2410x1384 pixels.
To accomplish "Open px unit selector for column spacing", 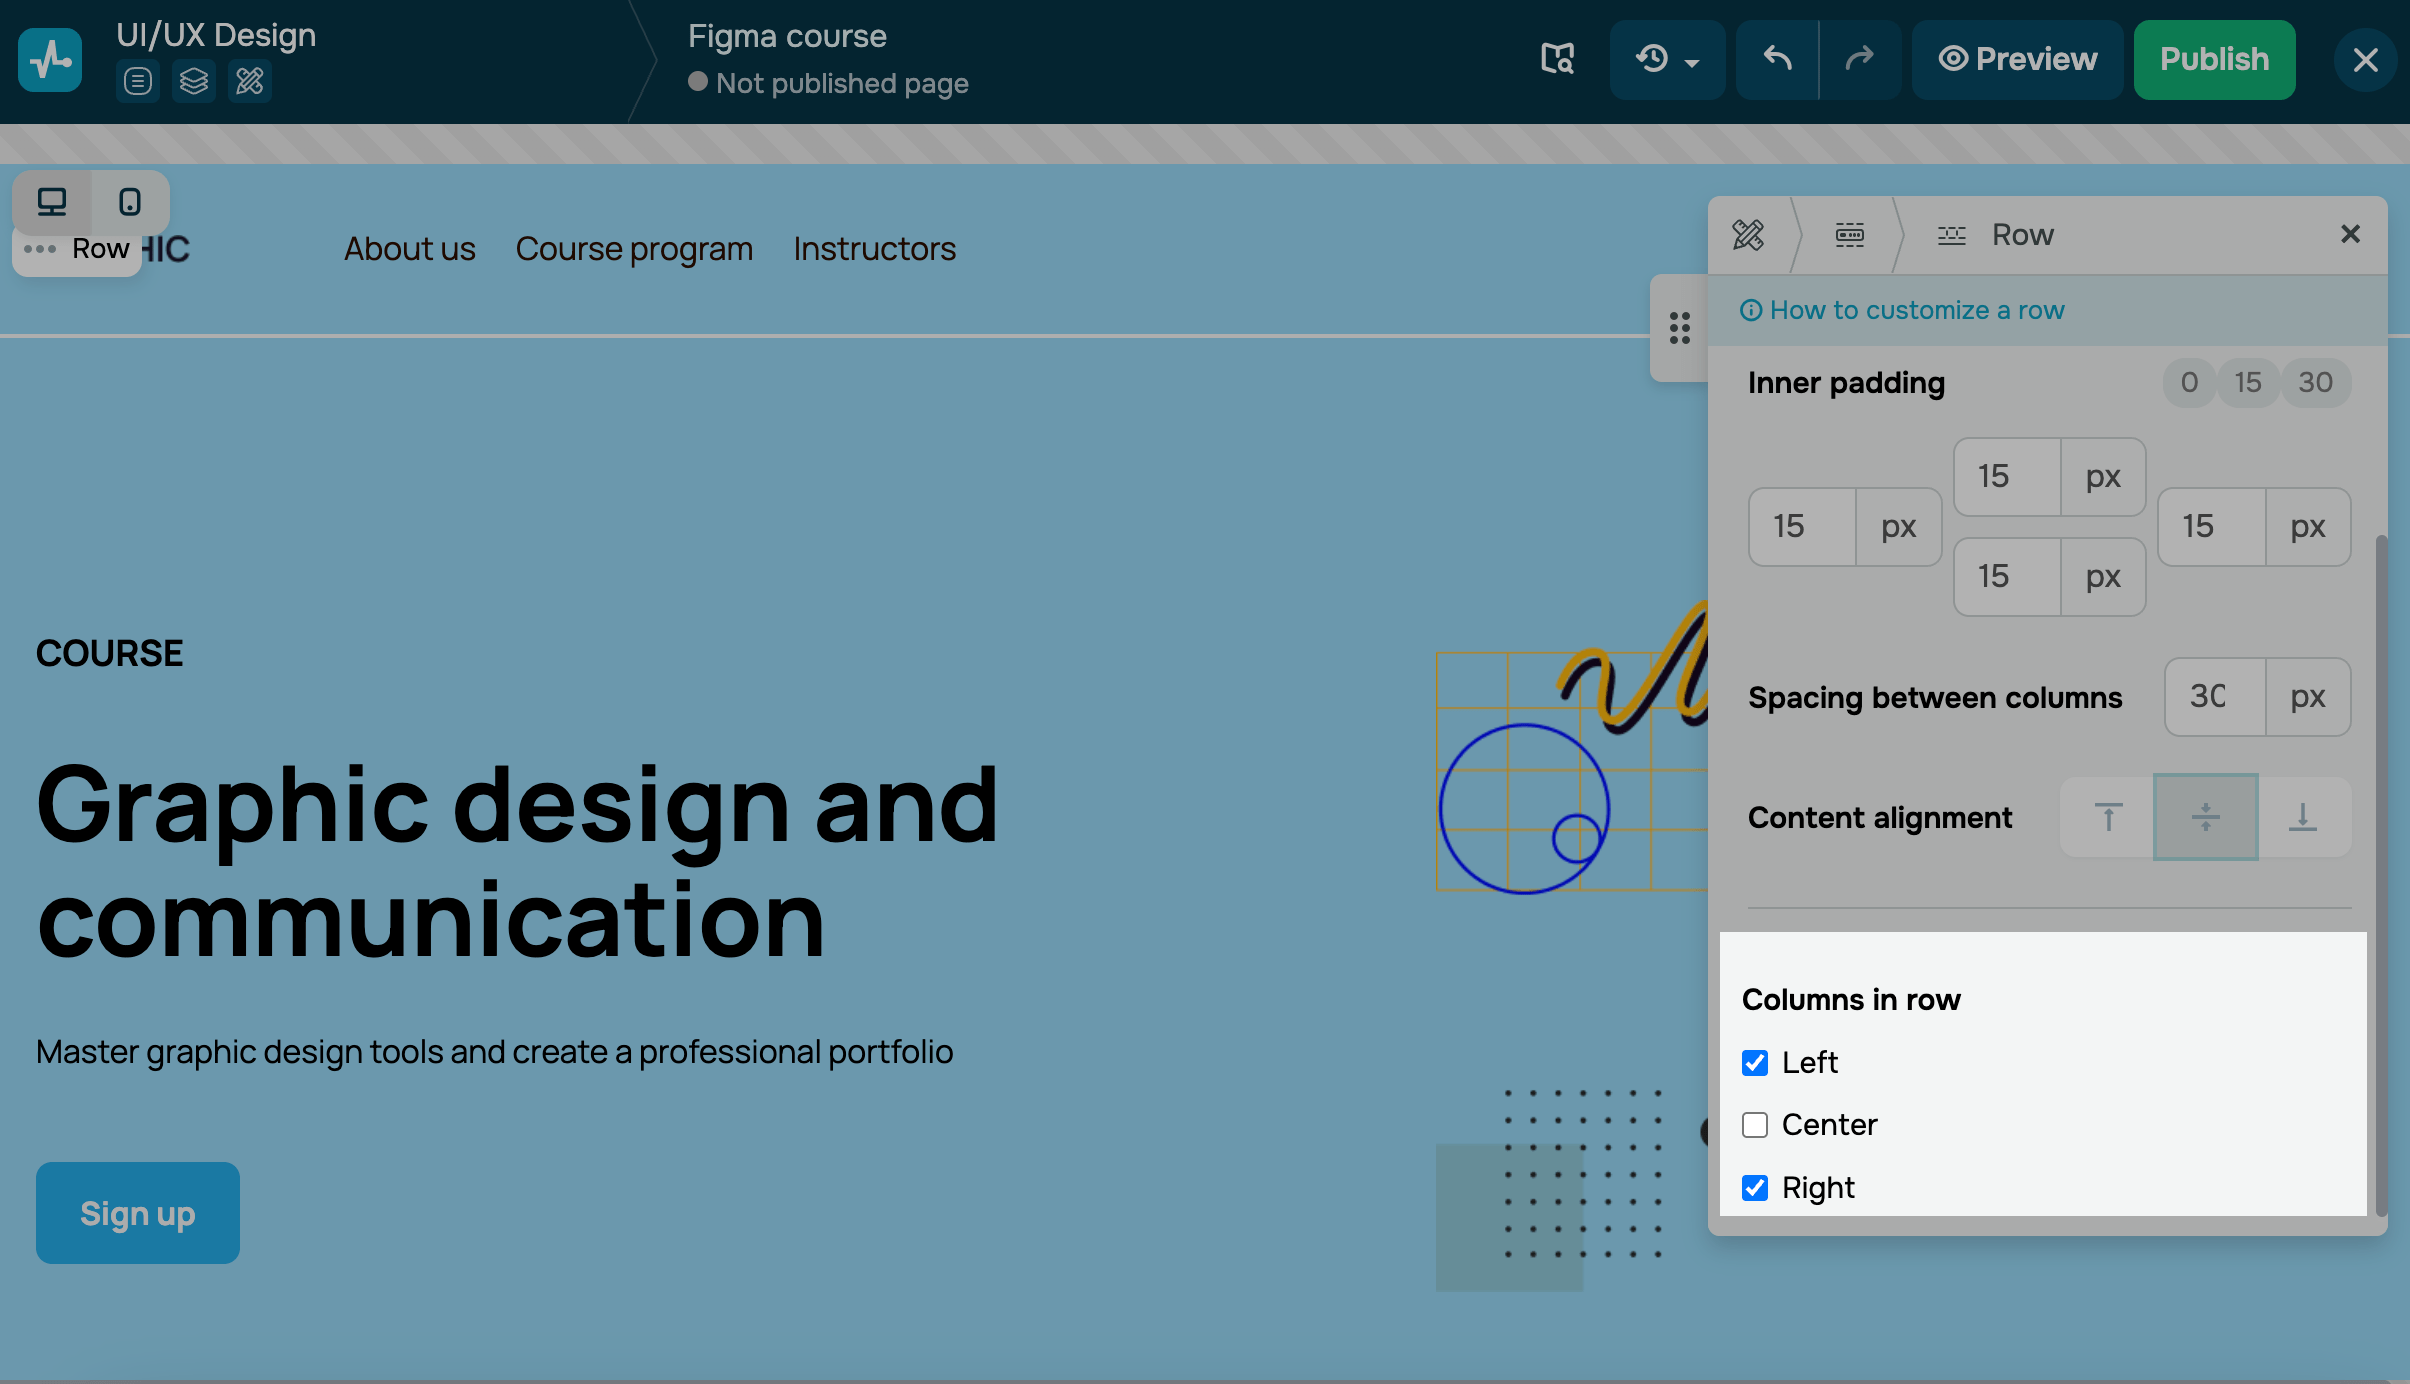I will [2307, 697].
